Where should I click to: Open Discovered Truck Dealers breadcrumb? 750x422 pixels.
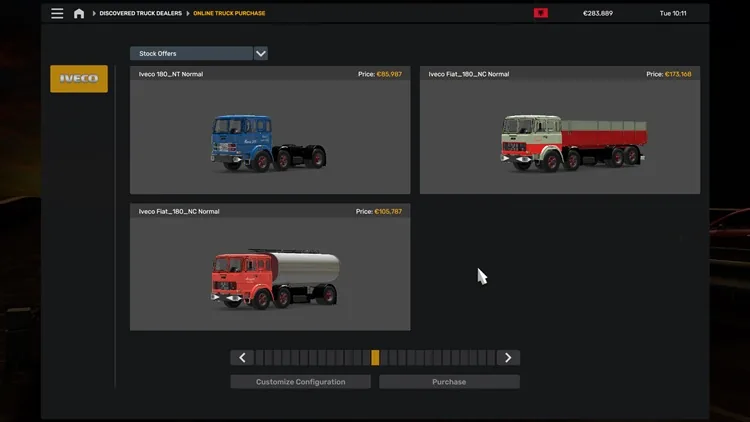click(x=140, y=13)
